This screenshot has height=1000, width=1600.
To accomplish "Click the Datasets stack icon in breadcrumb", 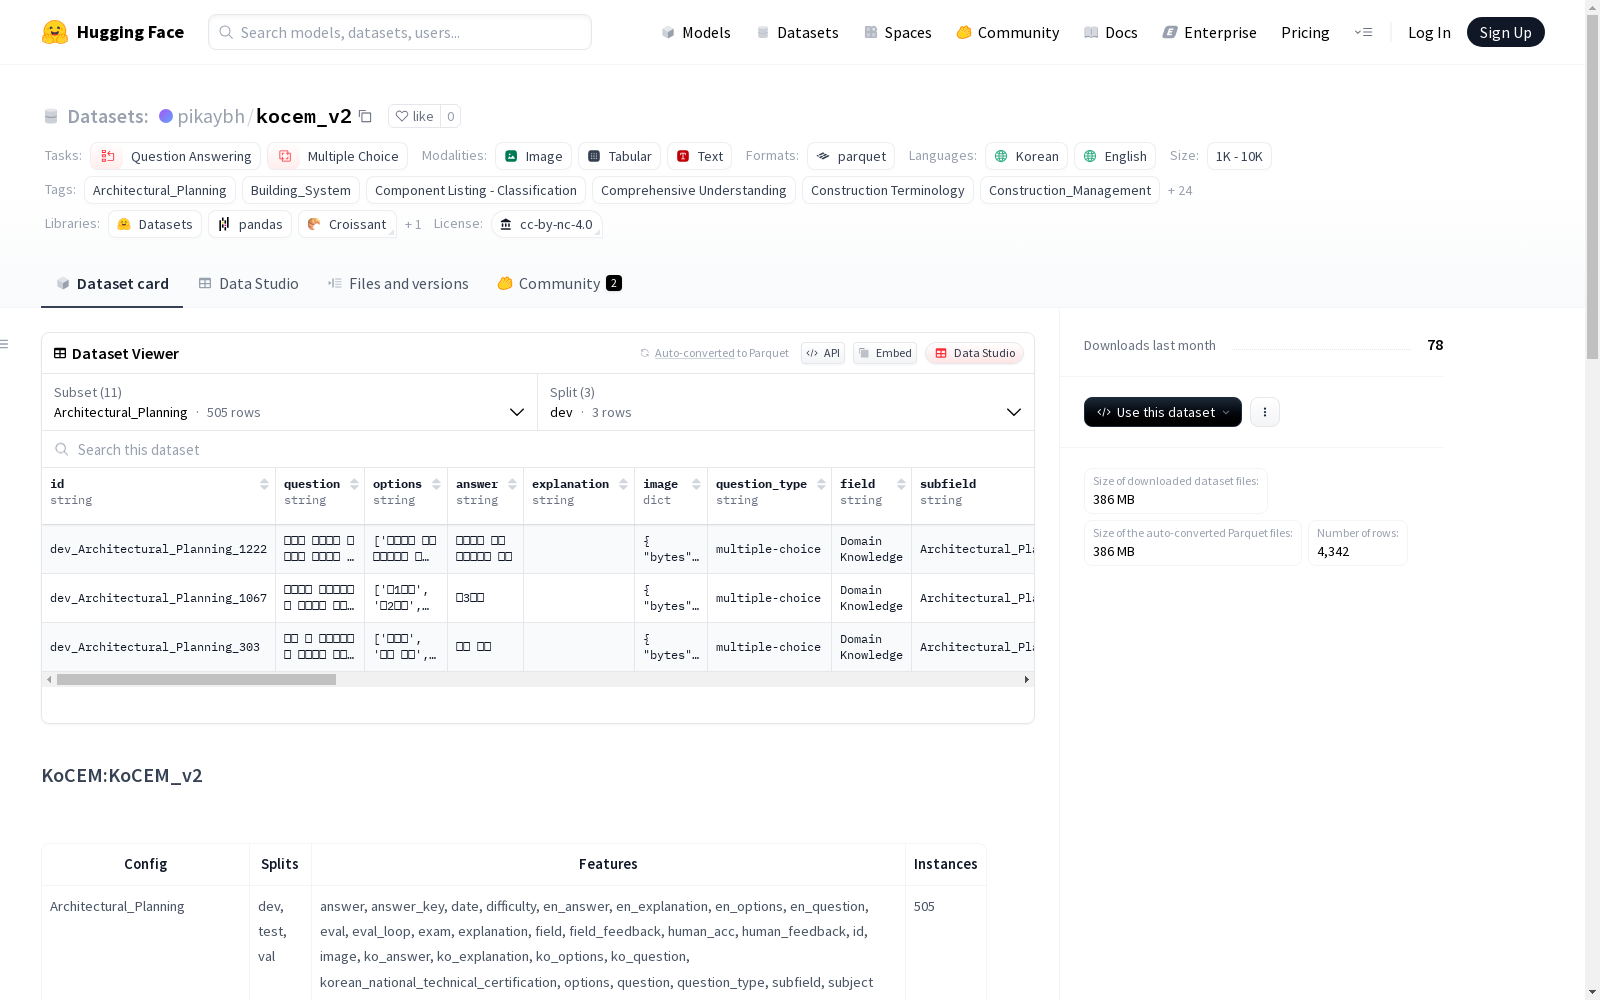I will [51, 116].
